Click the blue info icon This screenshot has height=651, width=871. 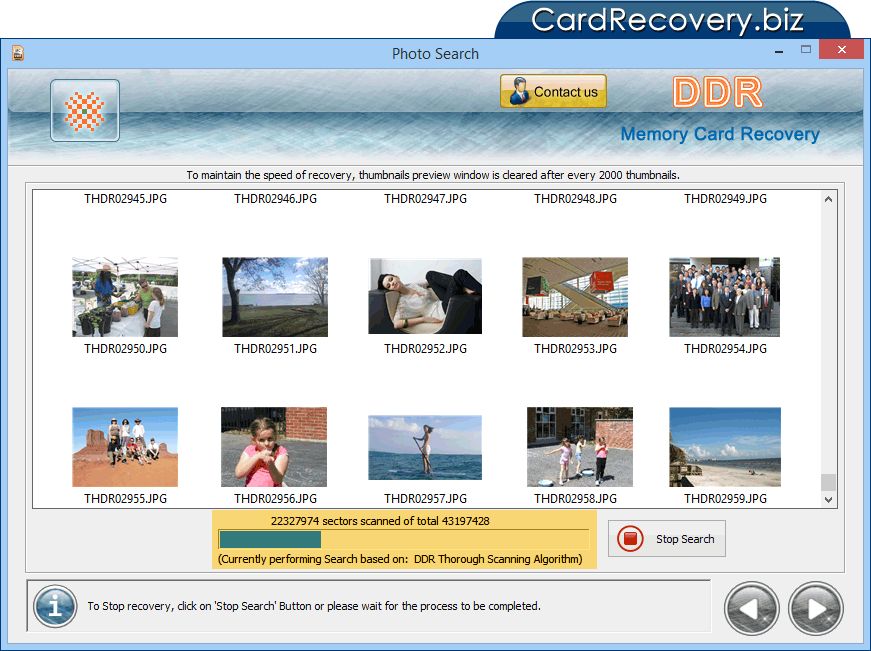[x=55, y=606]
